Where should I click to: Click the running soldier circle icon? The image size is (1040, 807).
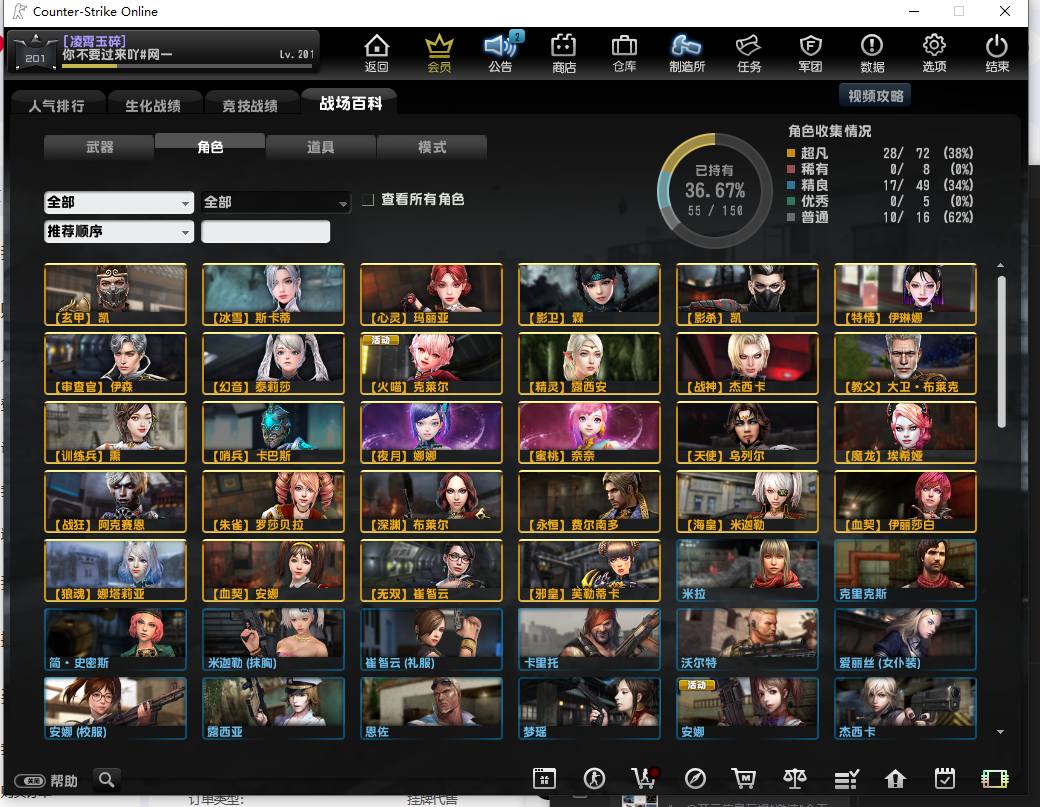[x=594, y=778]
